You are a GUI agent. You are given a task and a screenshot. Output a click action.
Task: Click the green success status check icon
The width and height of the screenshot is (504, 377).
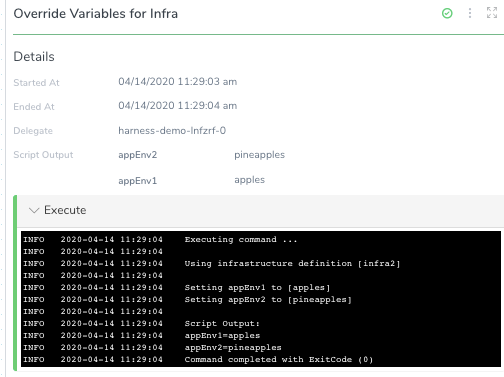point(447,13)
